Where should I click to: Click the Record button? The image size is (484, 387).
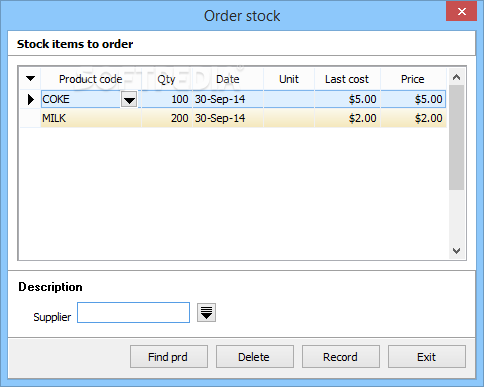[x=341, y=357]
